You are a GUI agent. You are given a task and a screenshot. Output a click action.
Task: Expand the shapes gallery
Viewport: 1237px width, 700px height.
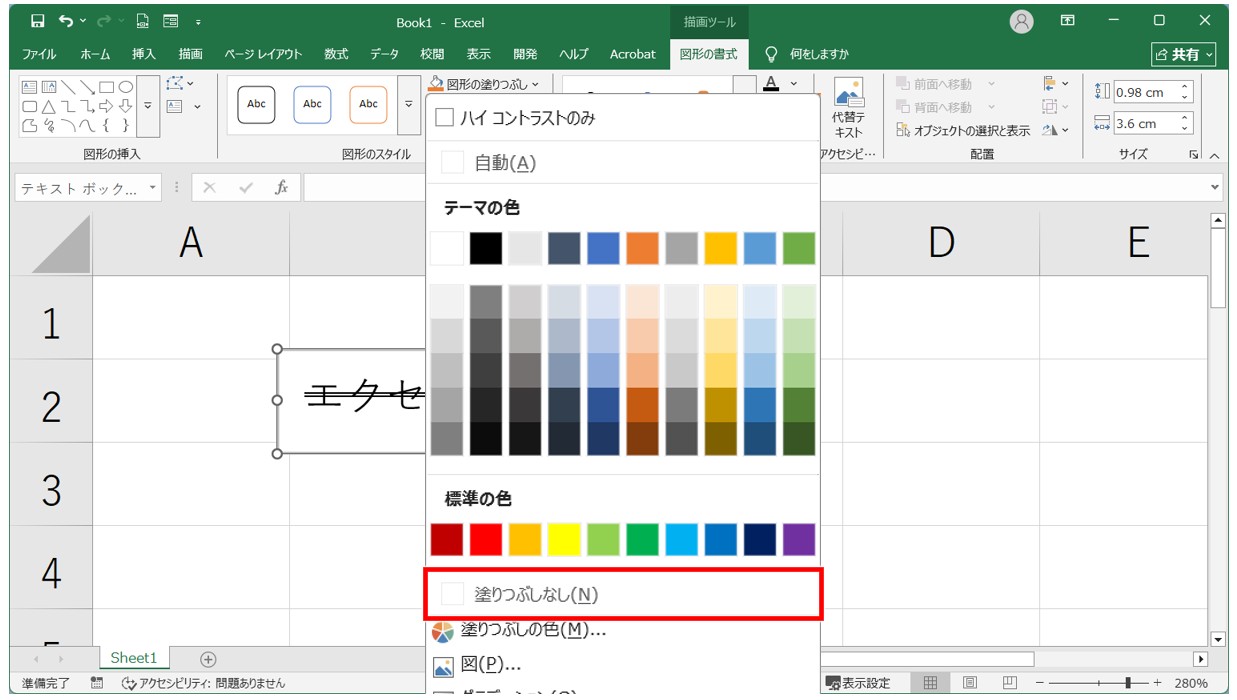tap(148, 106)
